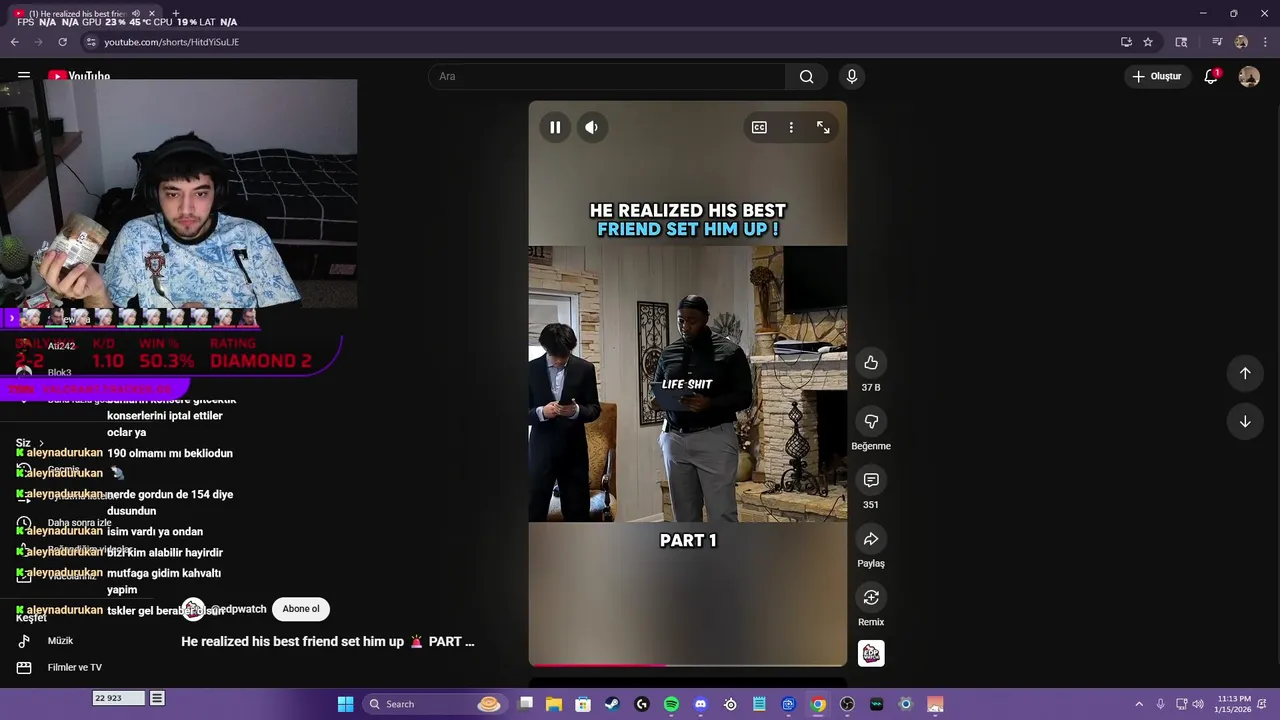The width and height of the screenshot is (1280, 720).
Task: Open Discord from the taskbar
Action: [700, 704]
